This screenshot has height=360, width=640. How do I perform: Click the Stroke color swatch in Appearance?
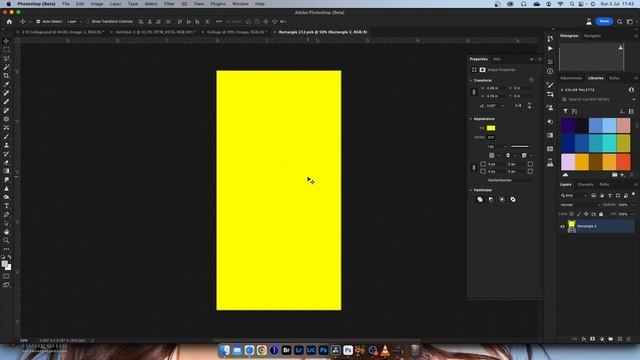pos(491,138)
